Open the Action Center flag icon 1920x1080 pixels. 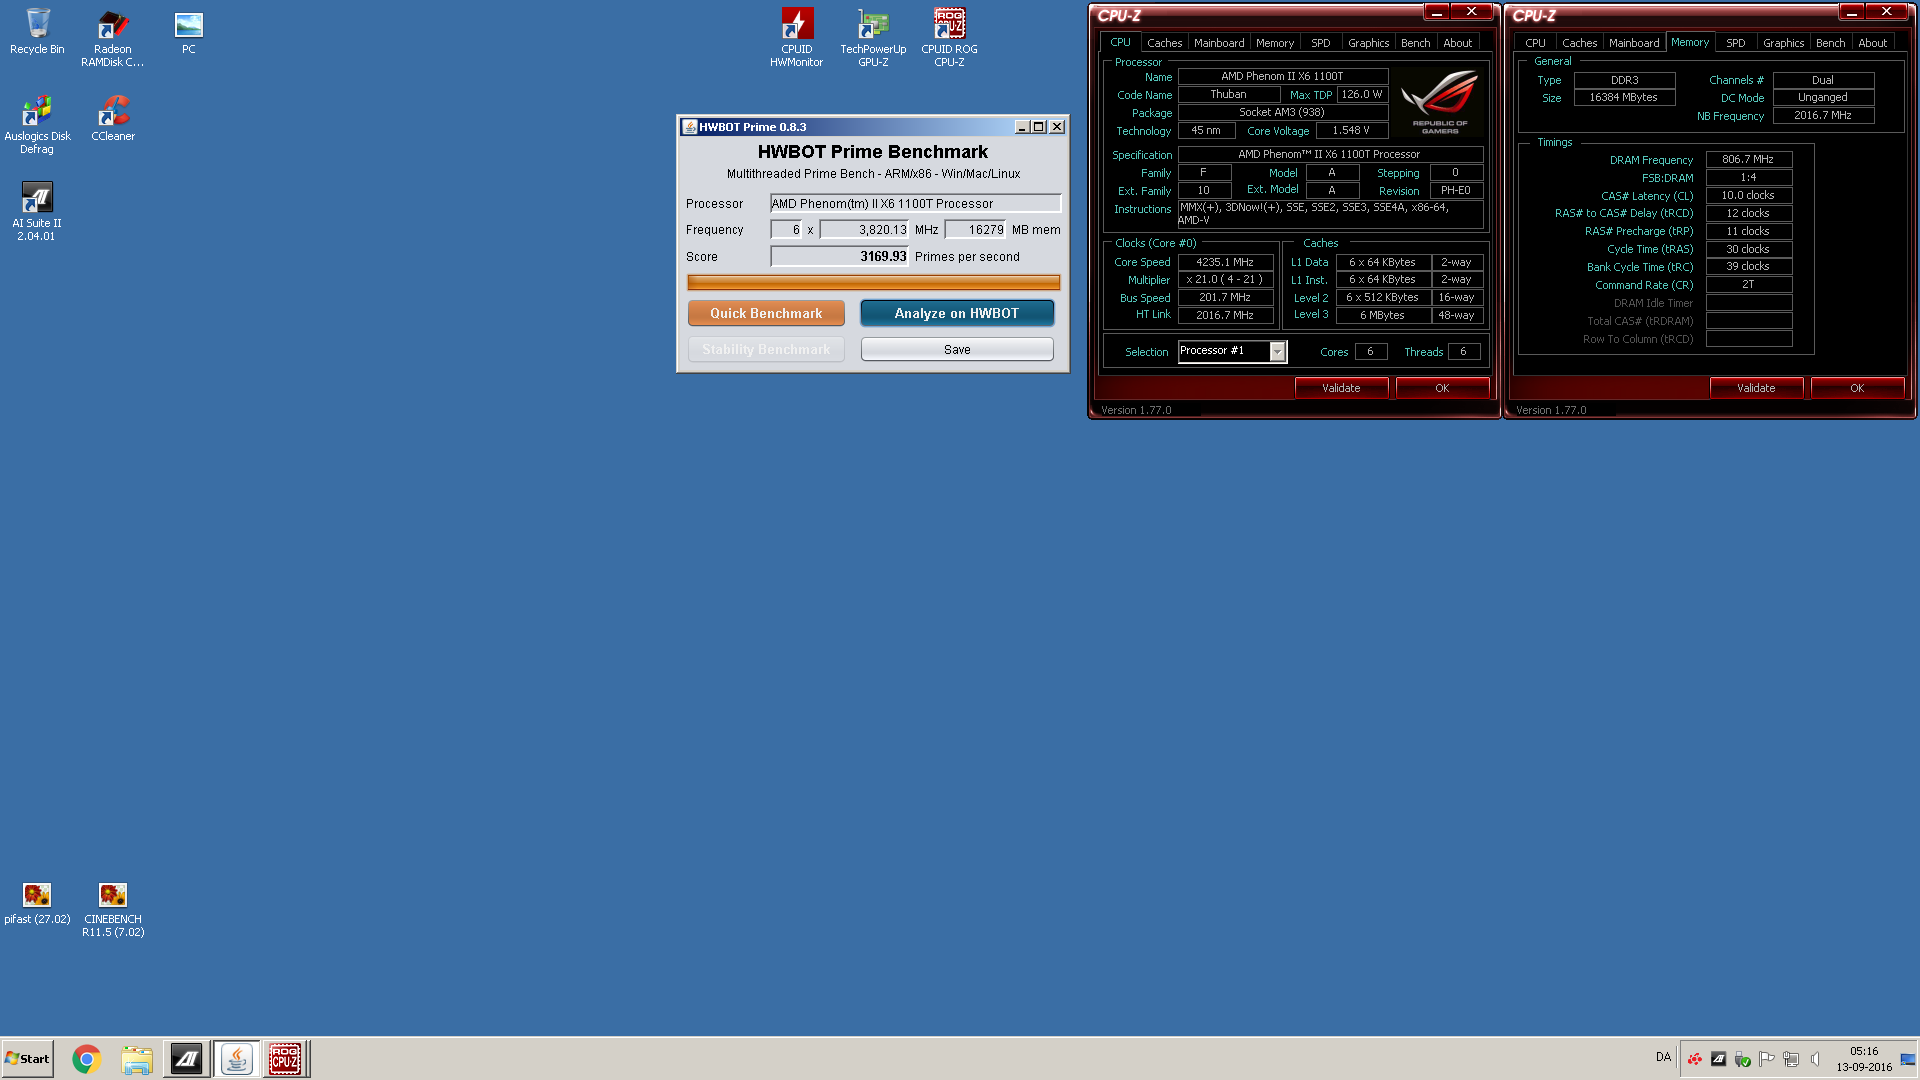pyautogui.click(x=1766, y=1059)
